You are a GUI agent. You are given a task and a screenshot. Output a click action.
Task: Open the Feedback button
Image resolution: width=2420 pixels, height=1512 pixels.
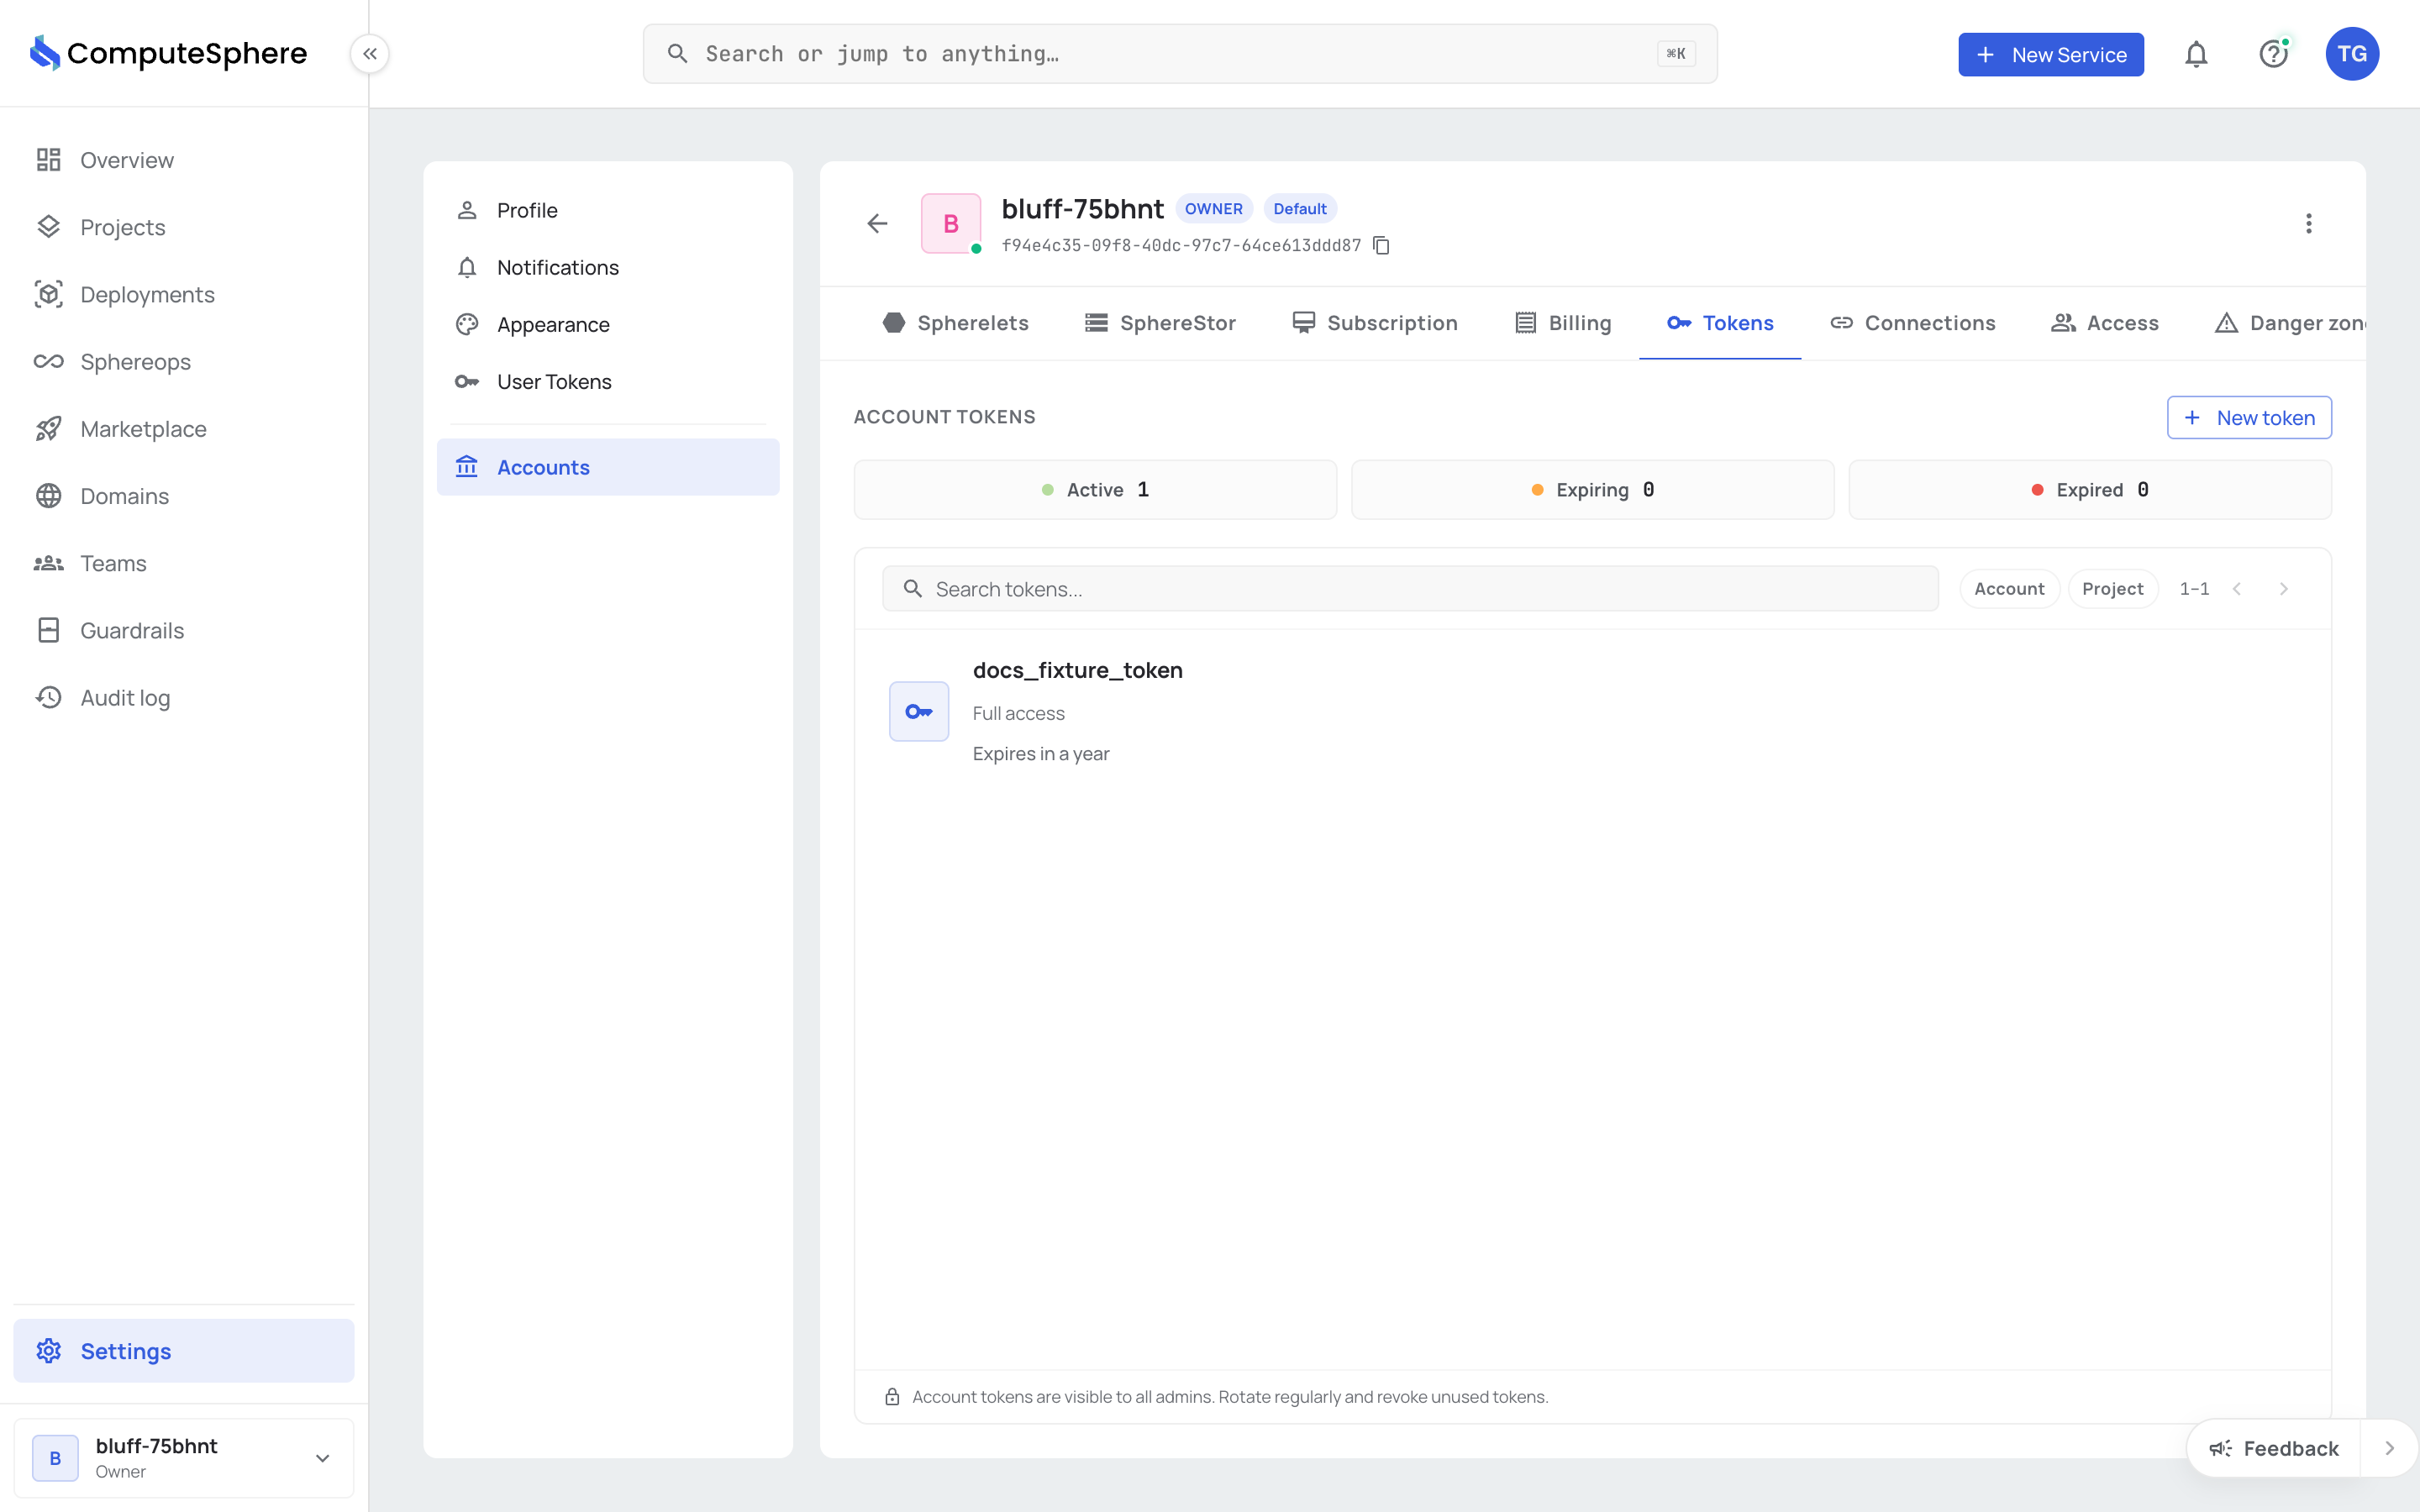[2274, 1448]
